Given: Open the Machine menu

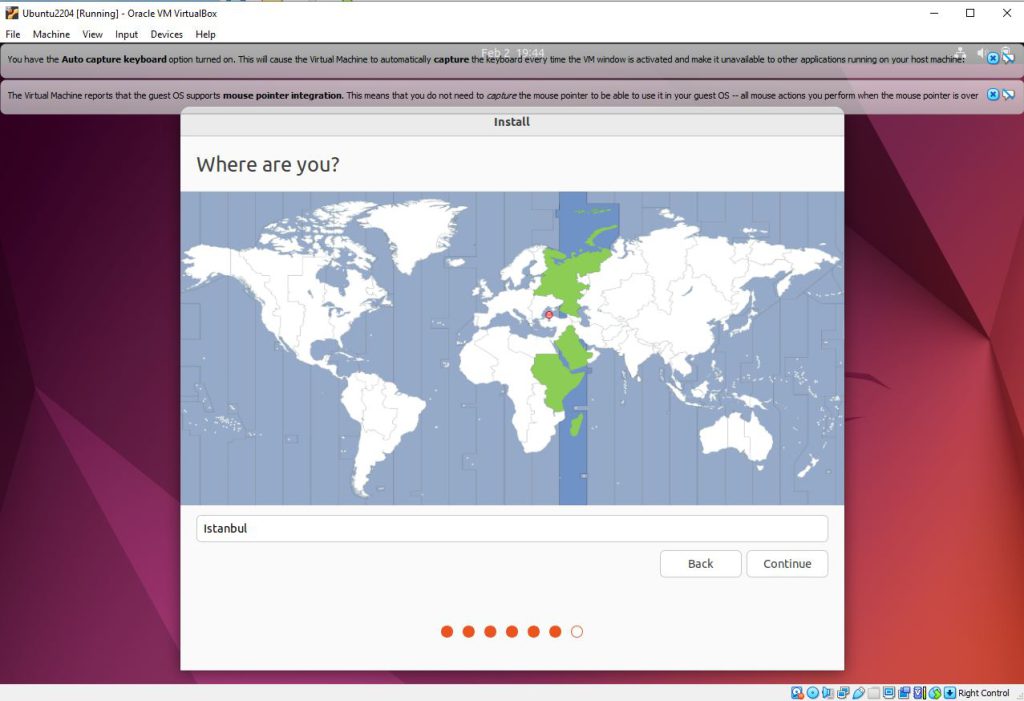Looking at the screenshot, I should (51, 34).
